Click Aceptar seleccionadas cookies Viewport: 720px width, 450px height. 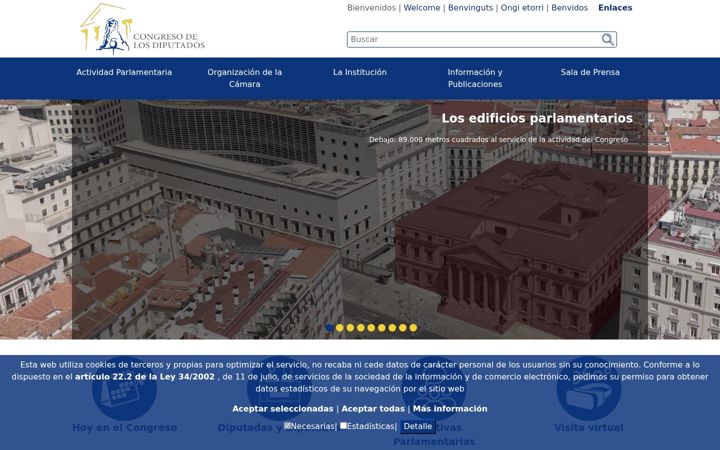coord(283,409)
